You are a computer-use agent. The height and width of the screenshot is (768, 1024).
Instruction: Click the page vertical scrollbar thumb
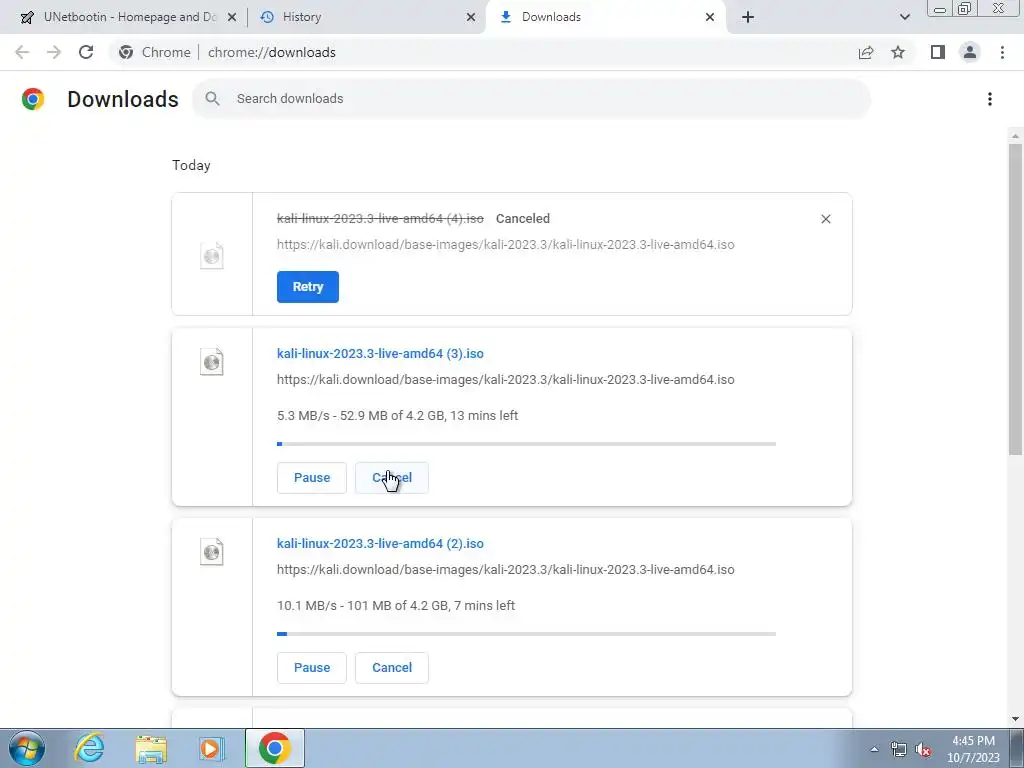pyautogui.click(x=1015, y=299)
